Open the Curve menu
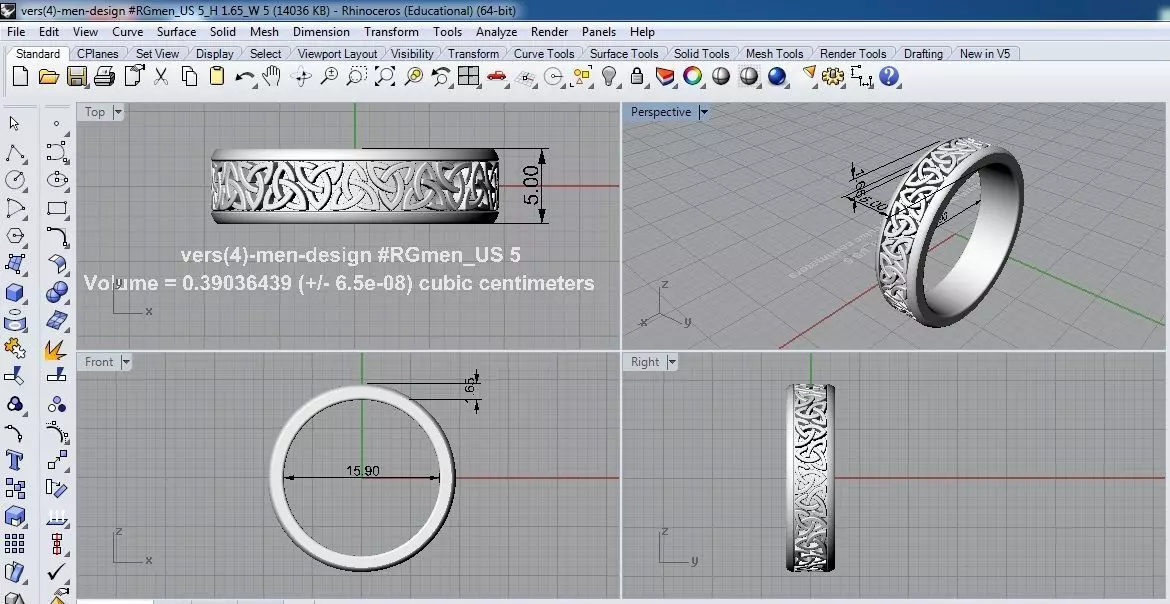 pyautogui.click(x=128, y=31)
